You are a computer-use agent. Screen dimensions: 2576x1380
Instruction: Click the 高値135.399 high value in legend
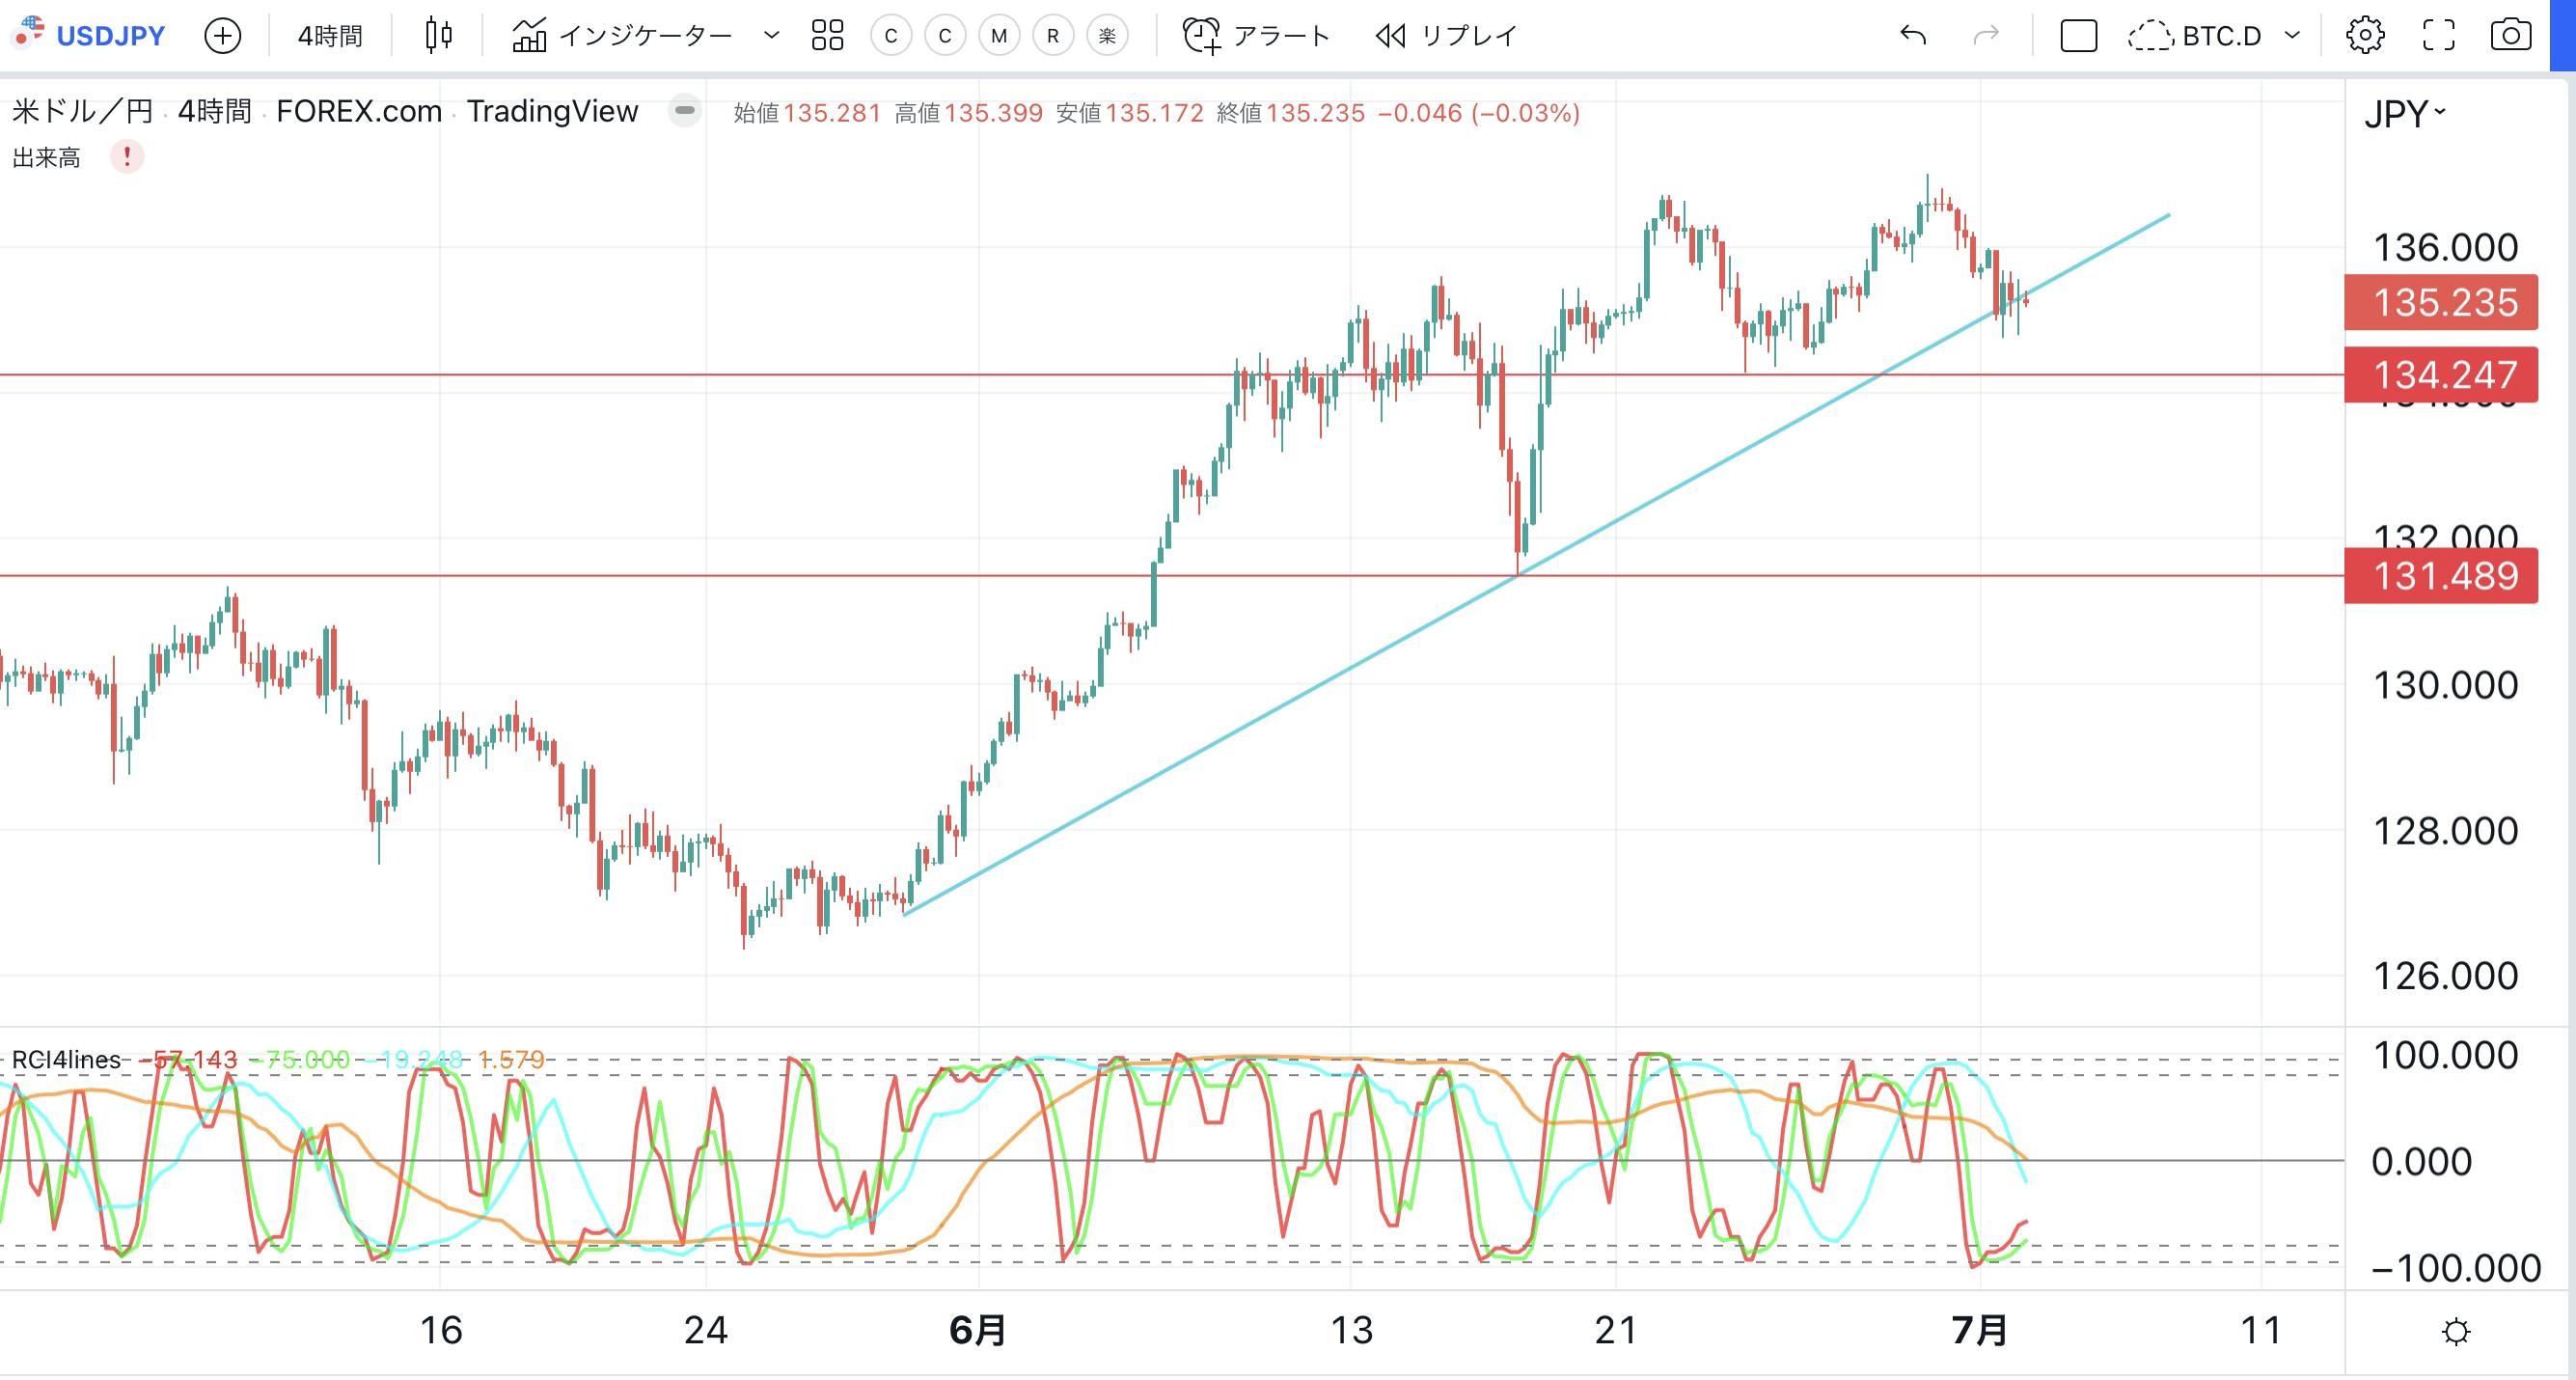[x=968, y=113]
